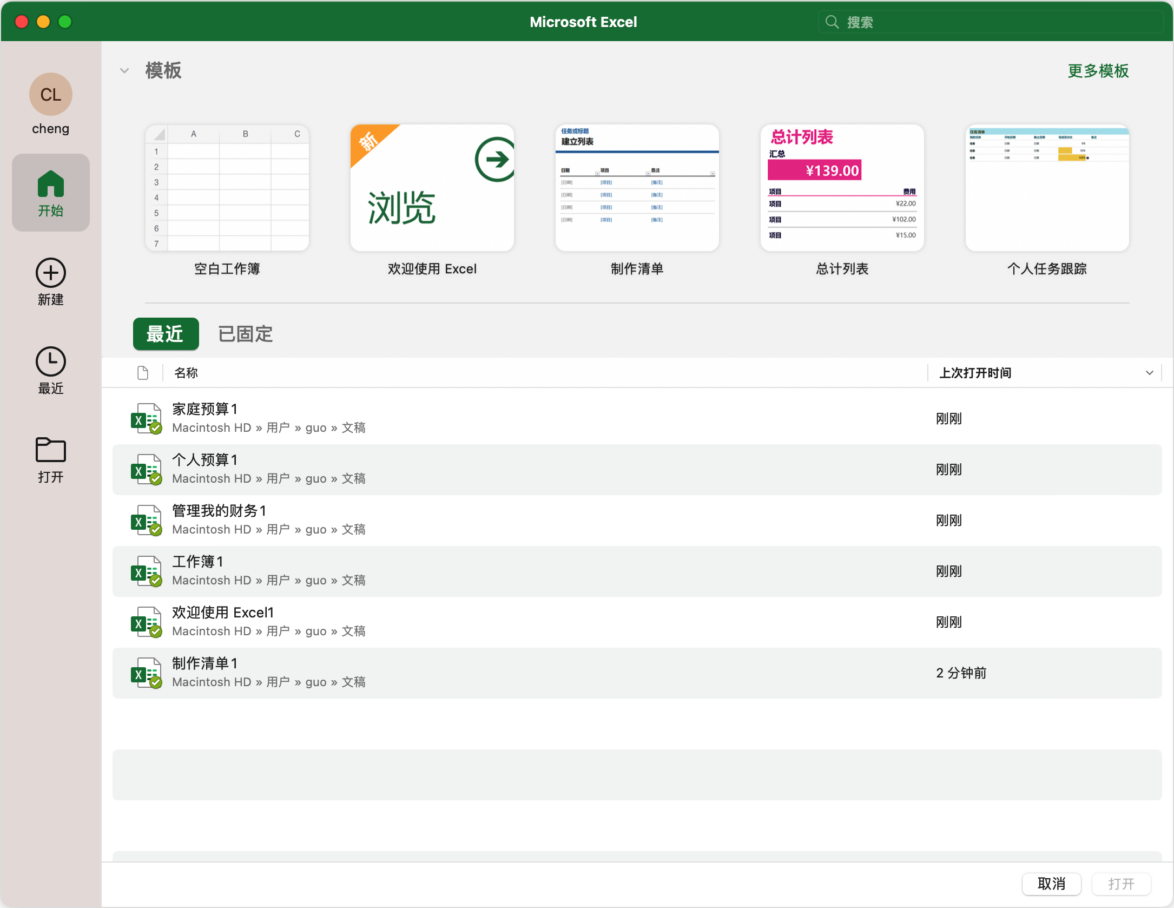Select the 个人任务跟踪 template thumbnail
Image resolution: width=1174 pixels, height=908 pixels.
click(1047, 187)
